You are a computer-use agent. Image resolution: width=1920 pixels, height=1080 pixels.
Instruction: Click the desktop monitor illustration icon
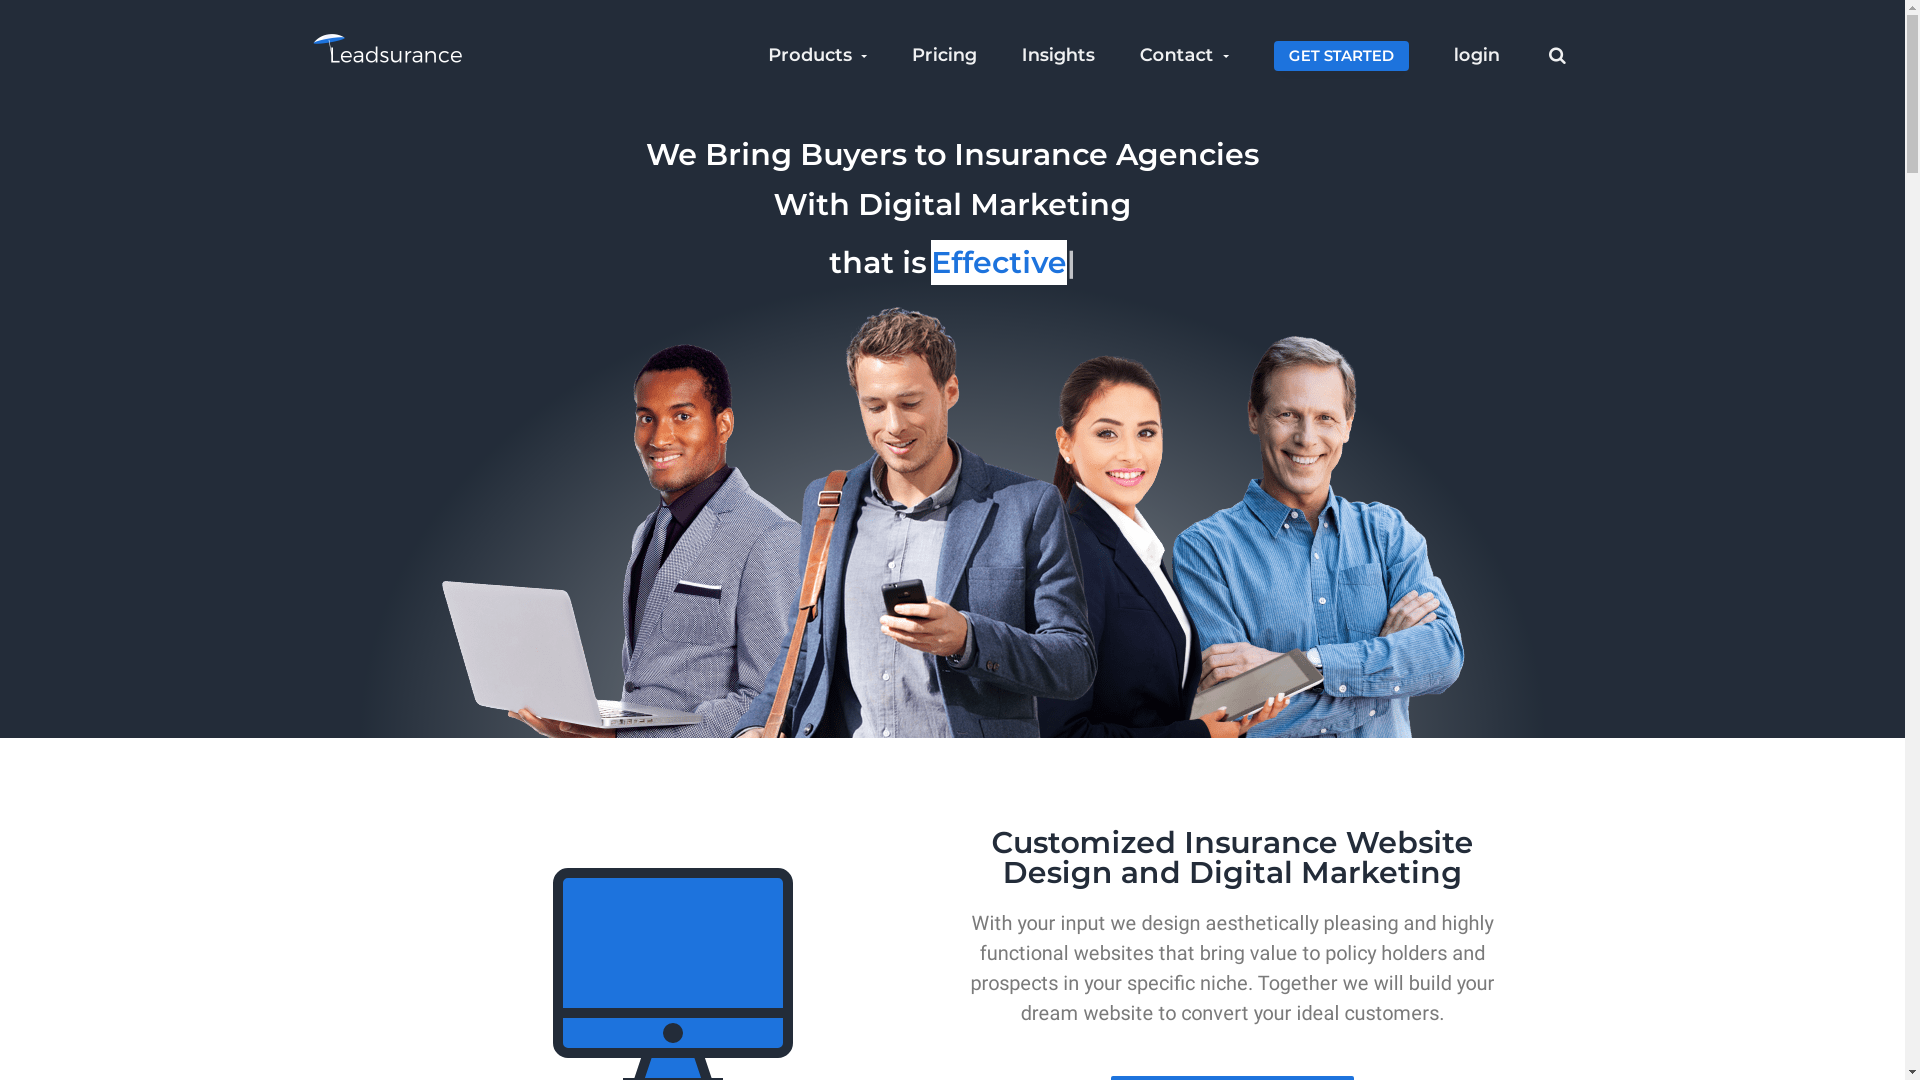(673, 971)
